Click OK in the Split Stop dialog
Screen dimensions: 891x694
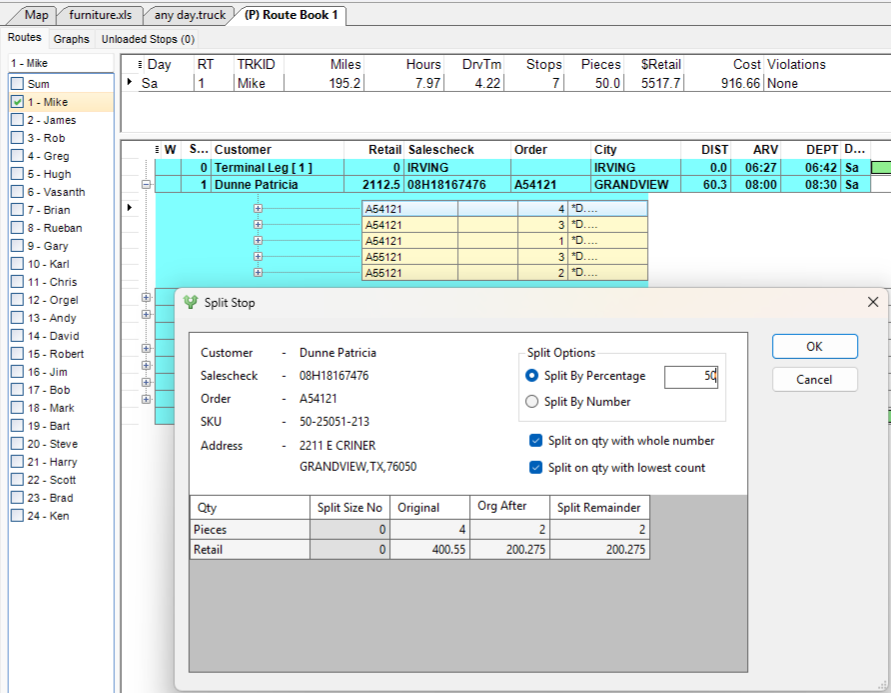[814, 346]
